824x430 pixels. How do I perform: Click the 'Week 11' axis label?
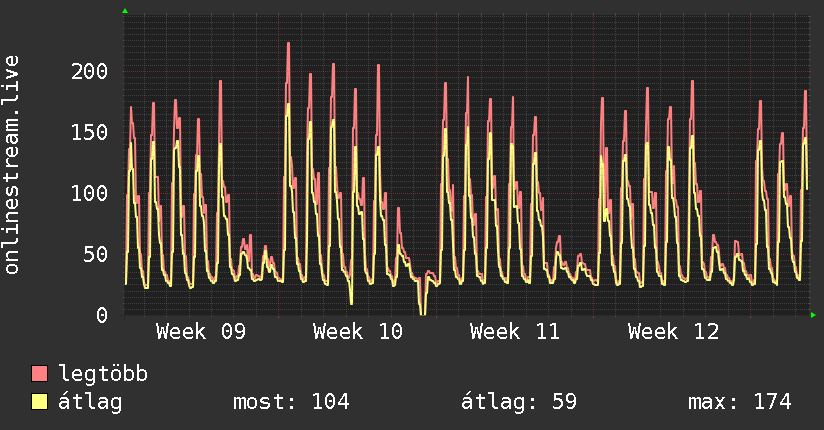515,332
